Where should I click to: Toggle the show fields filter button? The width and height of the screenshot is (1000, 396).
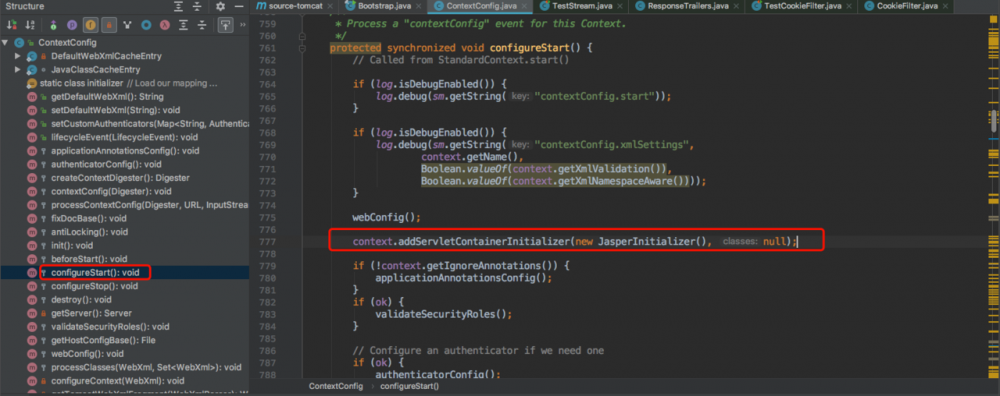90,26
